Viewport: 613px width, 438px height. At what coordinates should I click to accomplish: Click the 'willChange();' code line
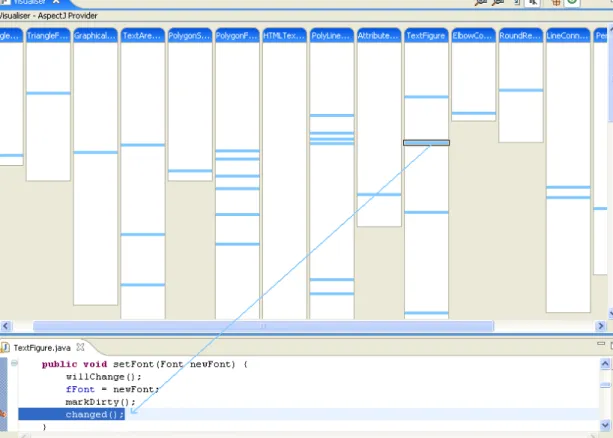tap(104, 377)
